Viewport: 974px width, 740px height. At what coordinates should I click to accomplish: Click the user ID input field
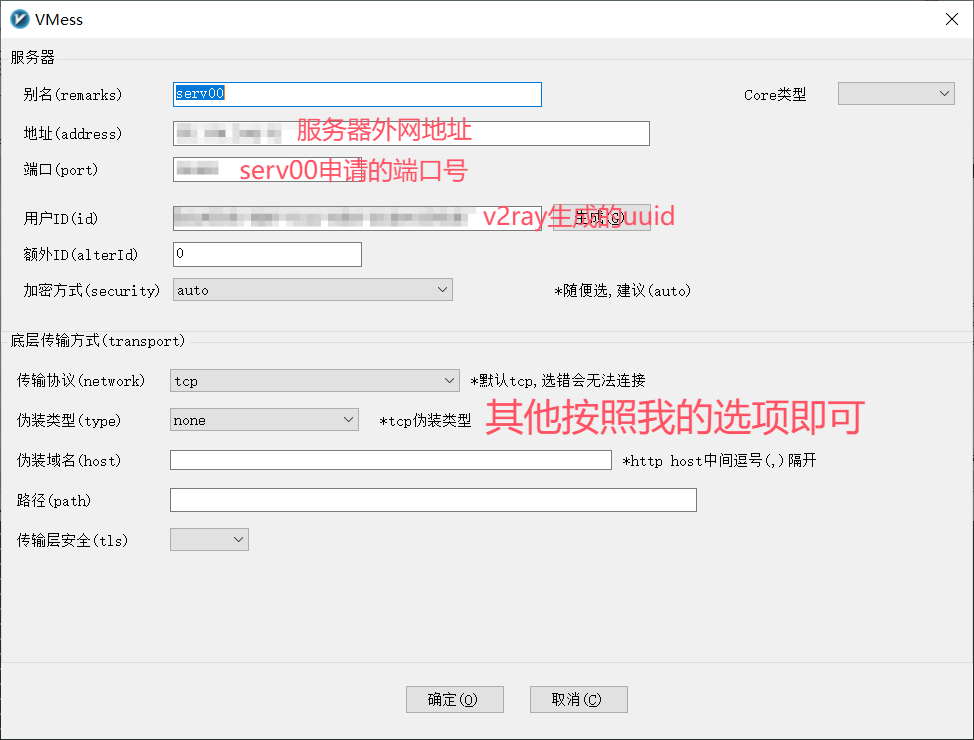click(x=357, y=219)
